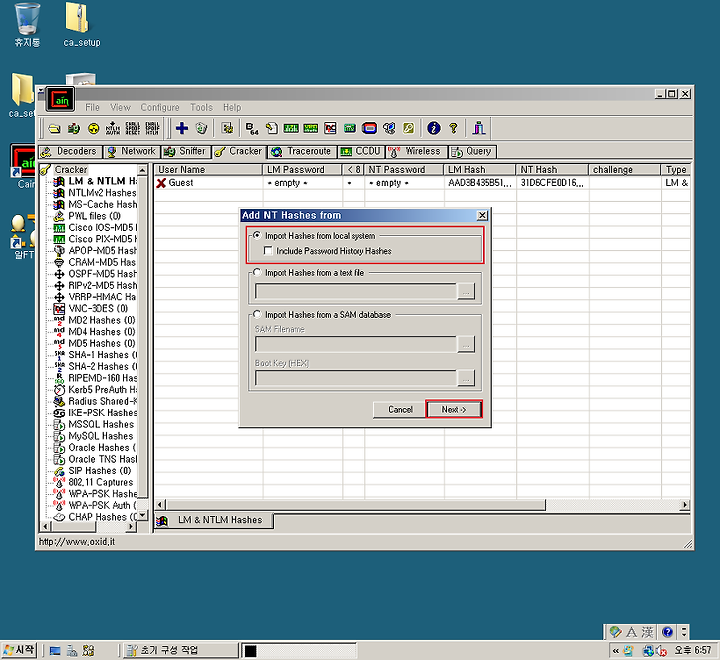Click the red-framed blue box toolbar icon
720x660 pixels.
point(369,128)
